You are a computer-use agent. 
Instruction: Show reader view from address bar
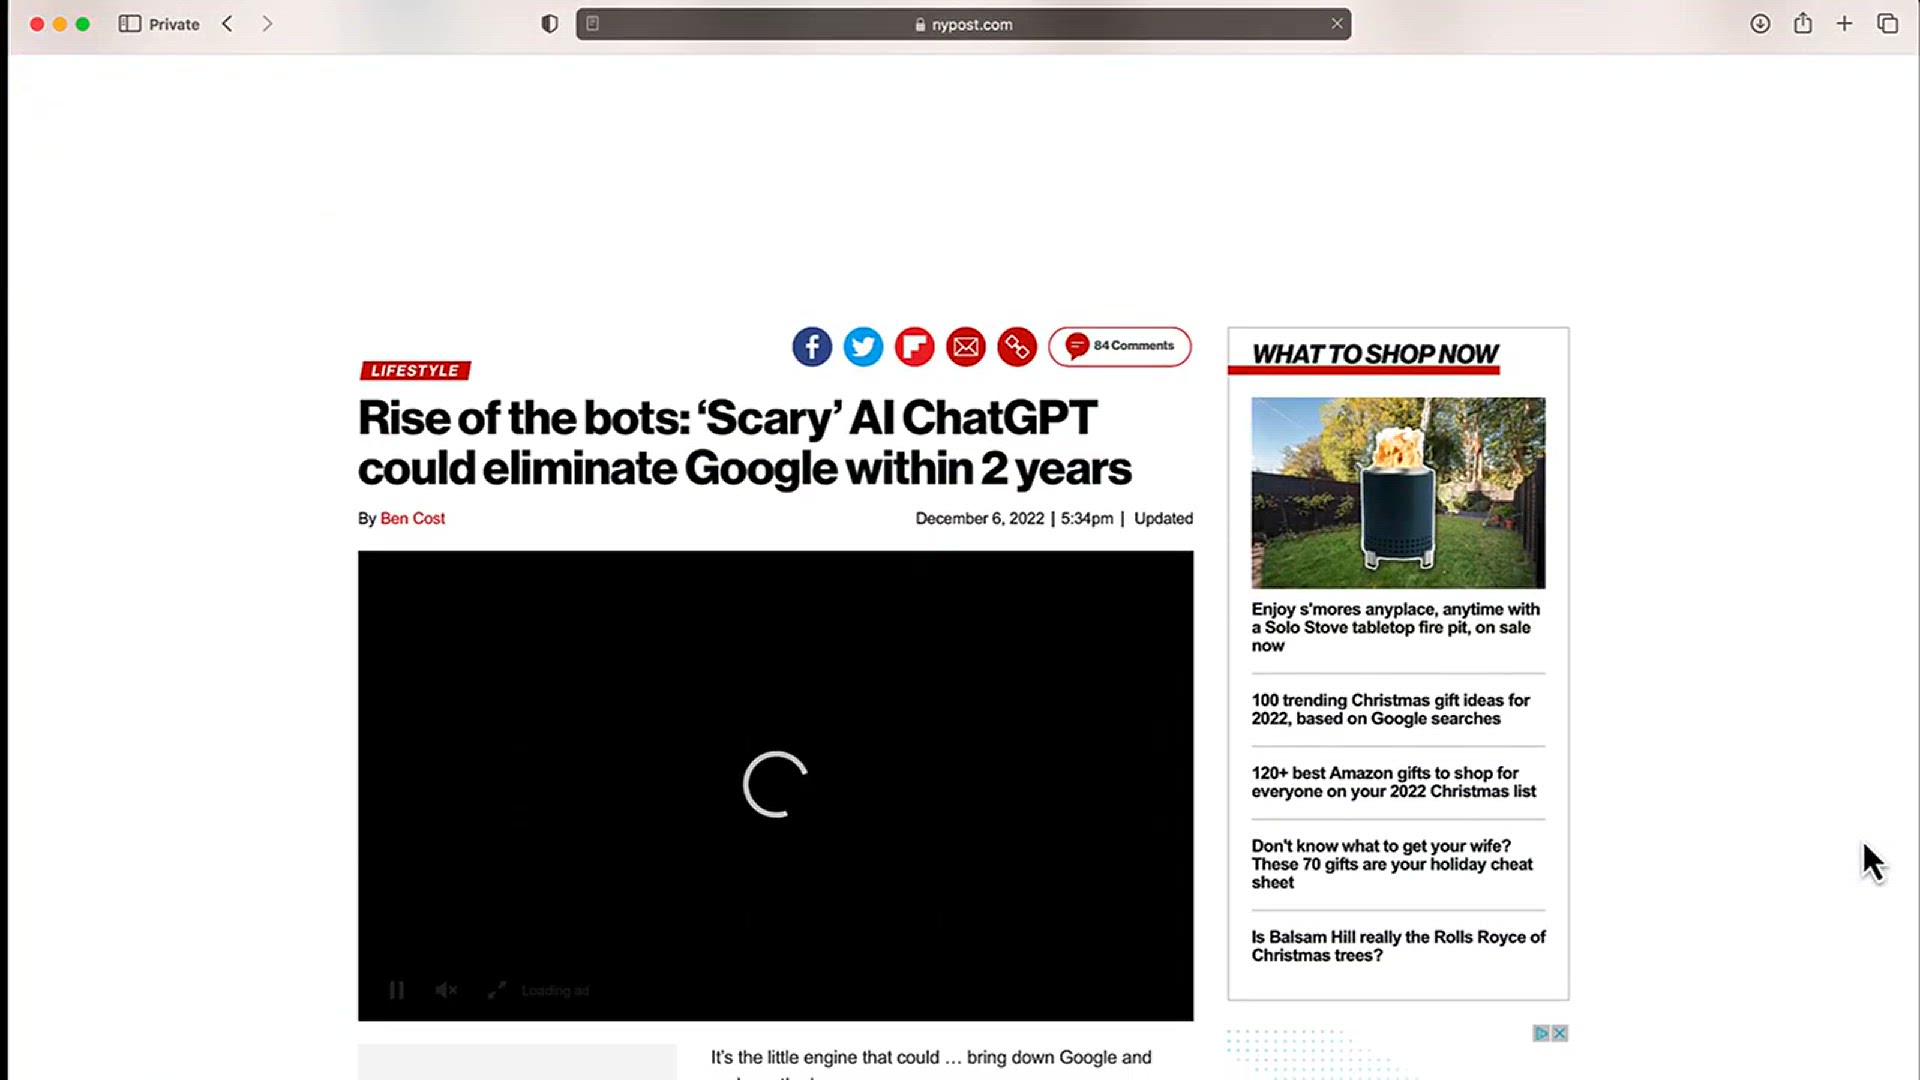[593, 24]
